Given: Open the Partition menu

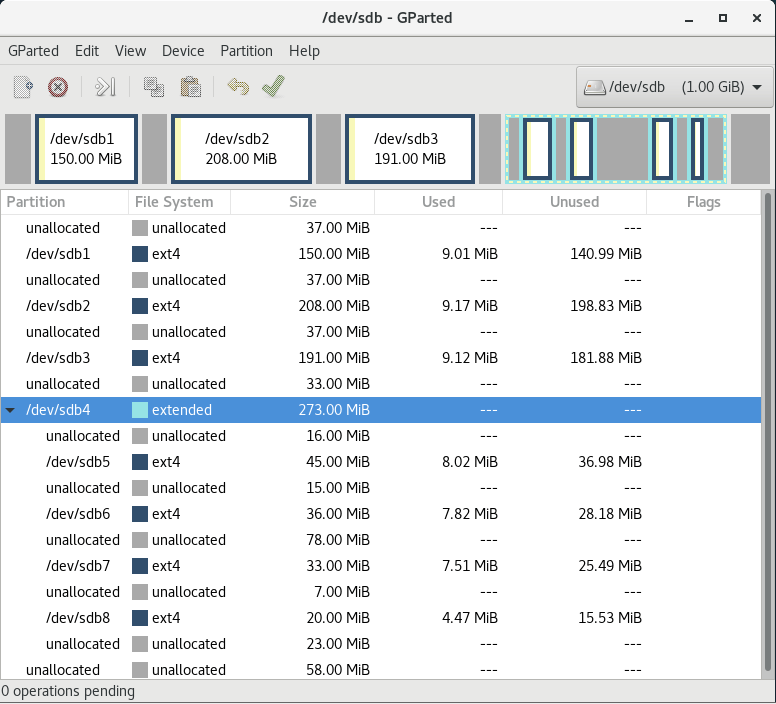Looking at the screenshot, I should click(x=246, y=51).
